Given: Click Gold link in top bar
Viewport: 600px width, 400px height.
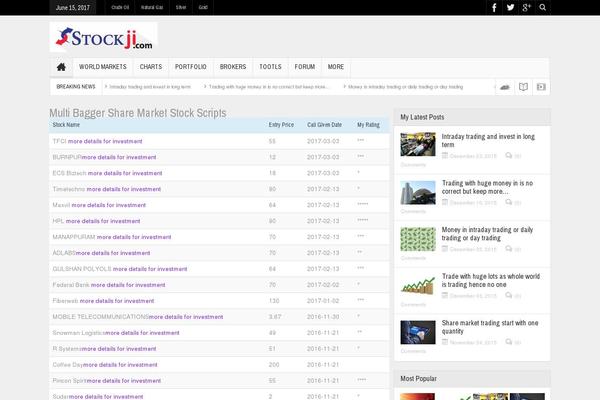Looking at the screenshot, I should [x=203, y=7].
